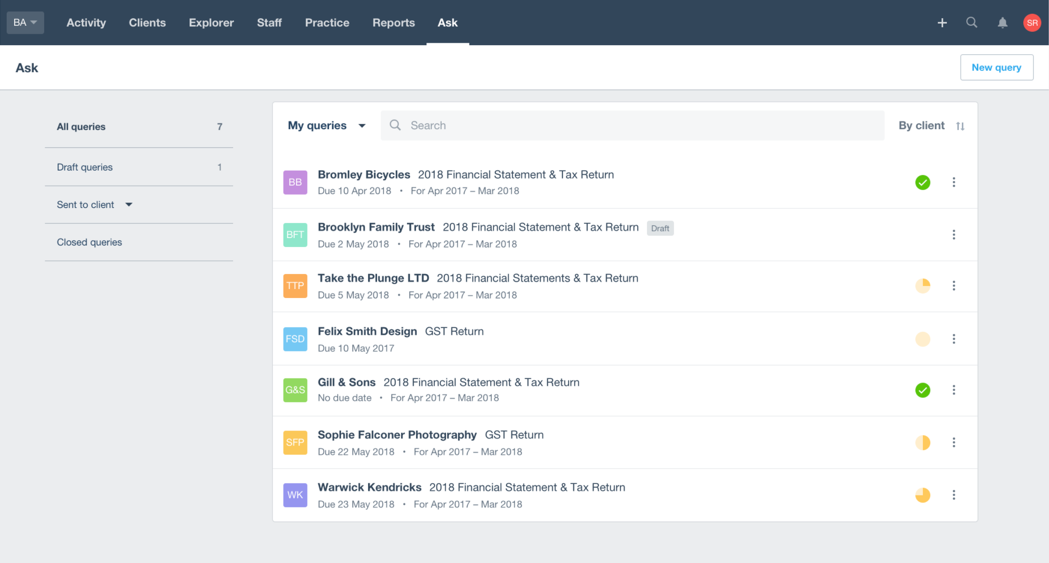Click Gill & Sons green completed checkmark
Screen dimensions: 1049x563
pos(923,390)
